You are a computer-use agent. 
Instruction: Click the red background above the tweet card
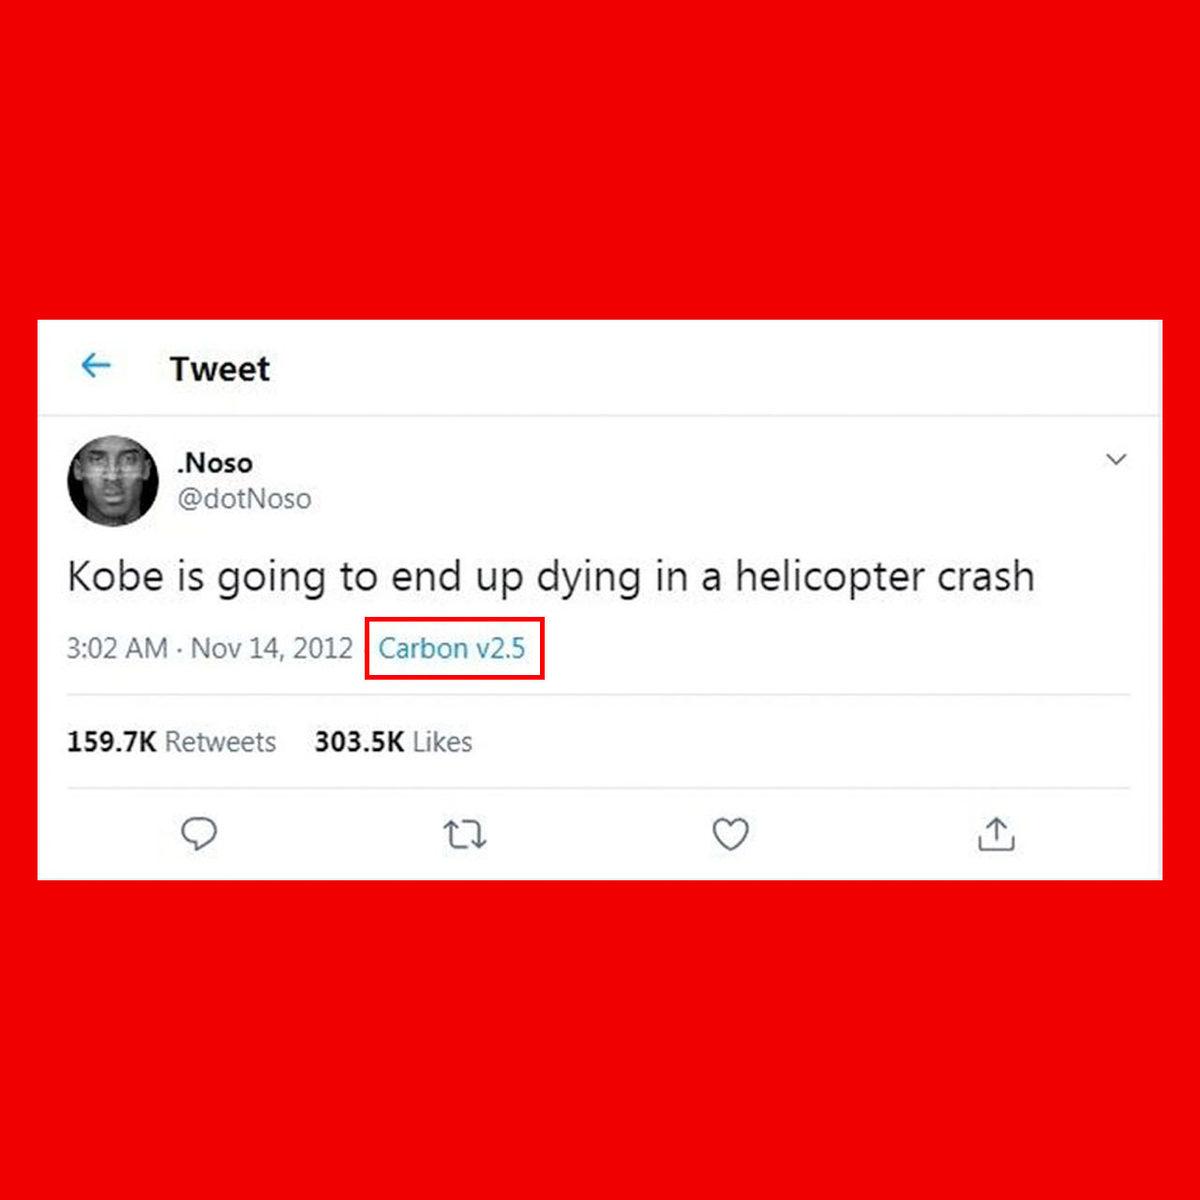coord(600,160)
